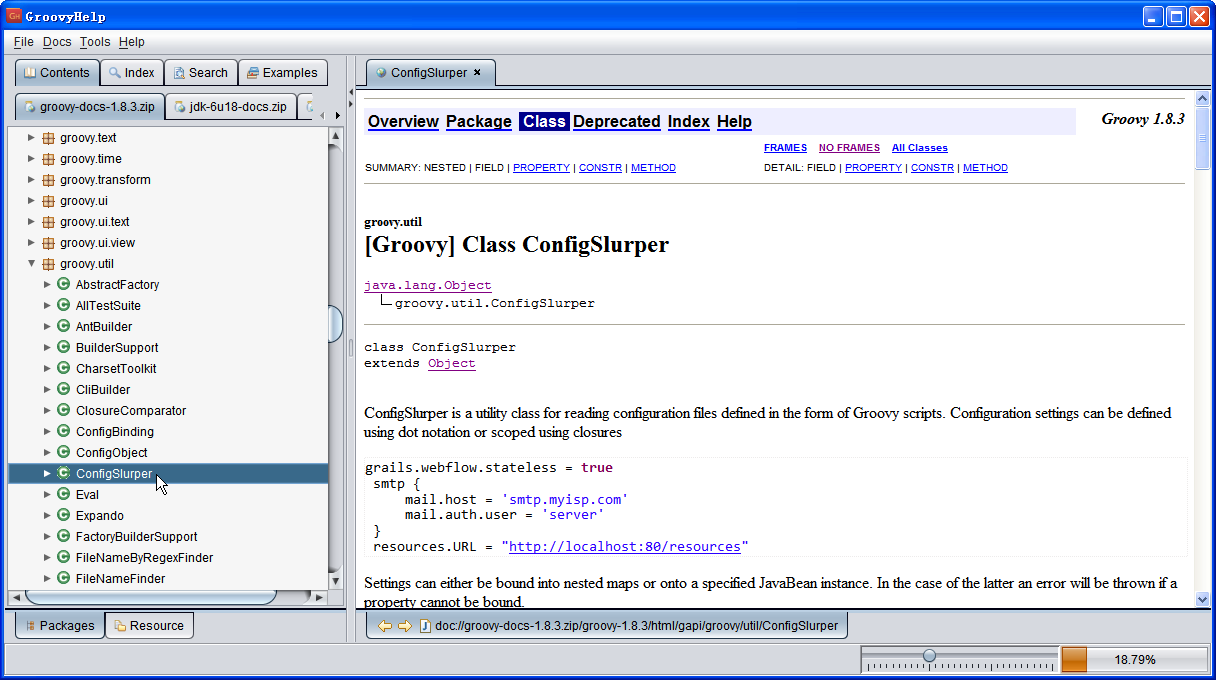Click the Eval class icon

64,495
